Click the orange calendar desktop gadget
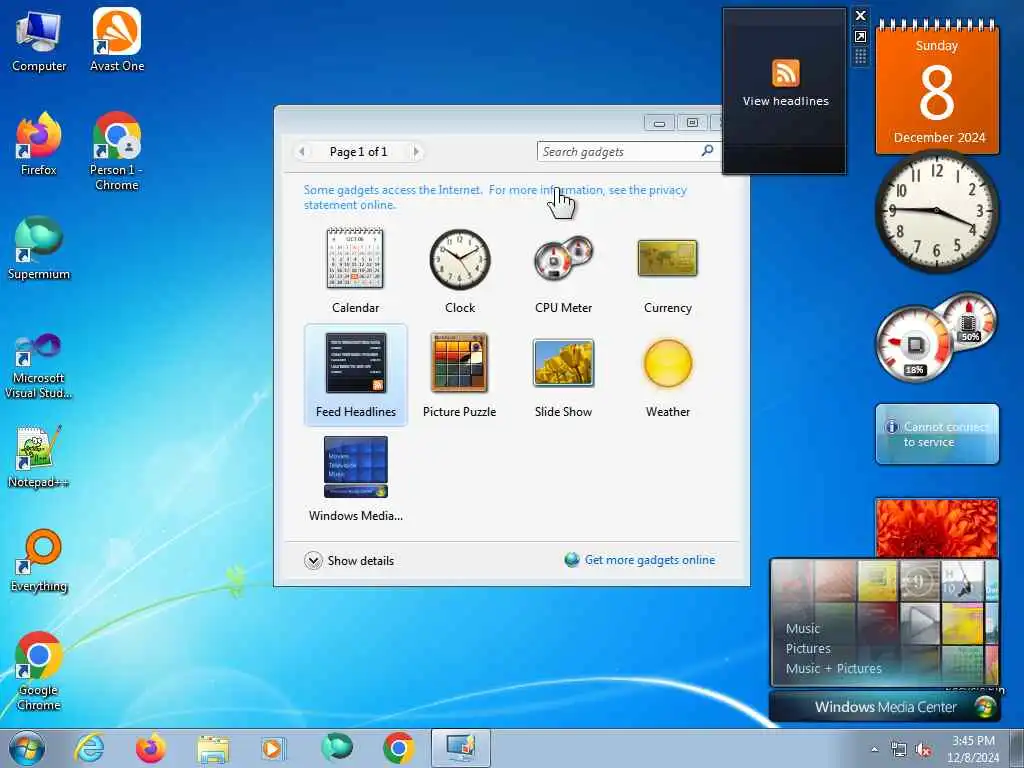The width and height of the screenshot is (1024, 768). 937,88
